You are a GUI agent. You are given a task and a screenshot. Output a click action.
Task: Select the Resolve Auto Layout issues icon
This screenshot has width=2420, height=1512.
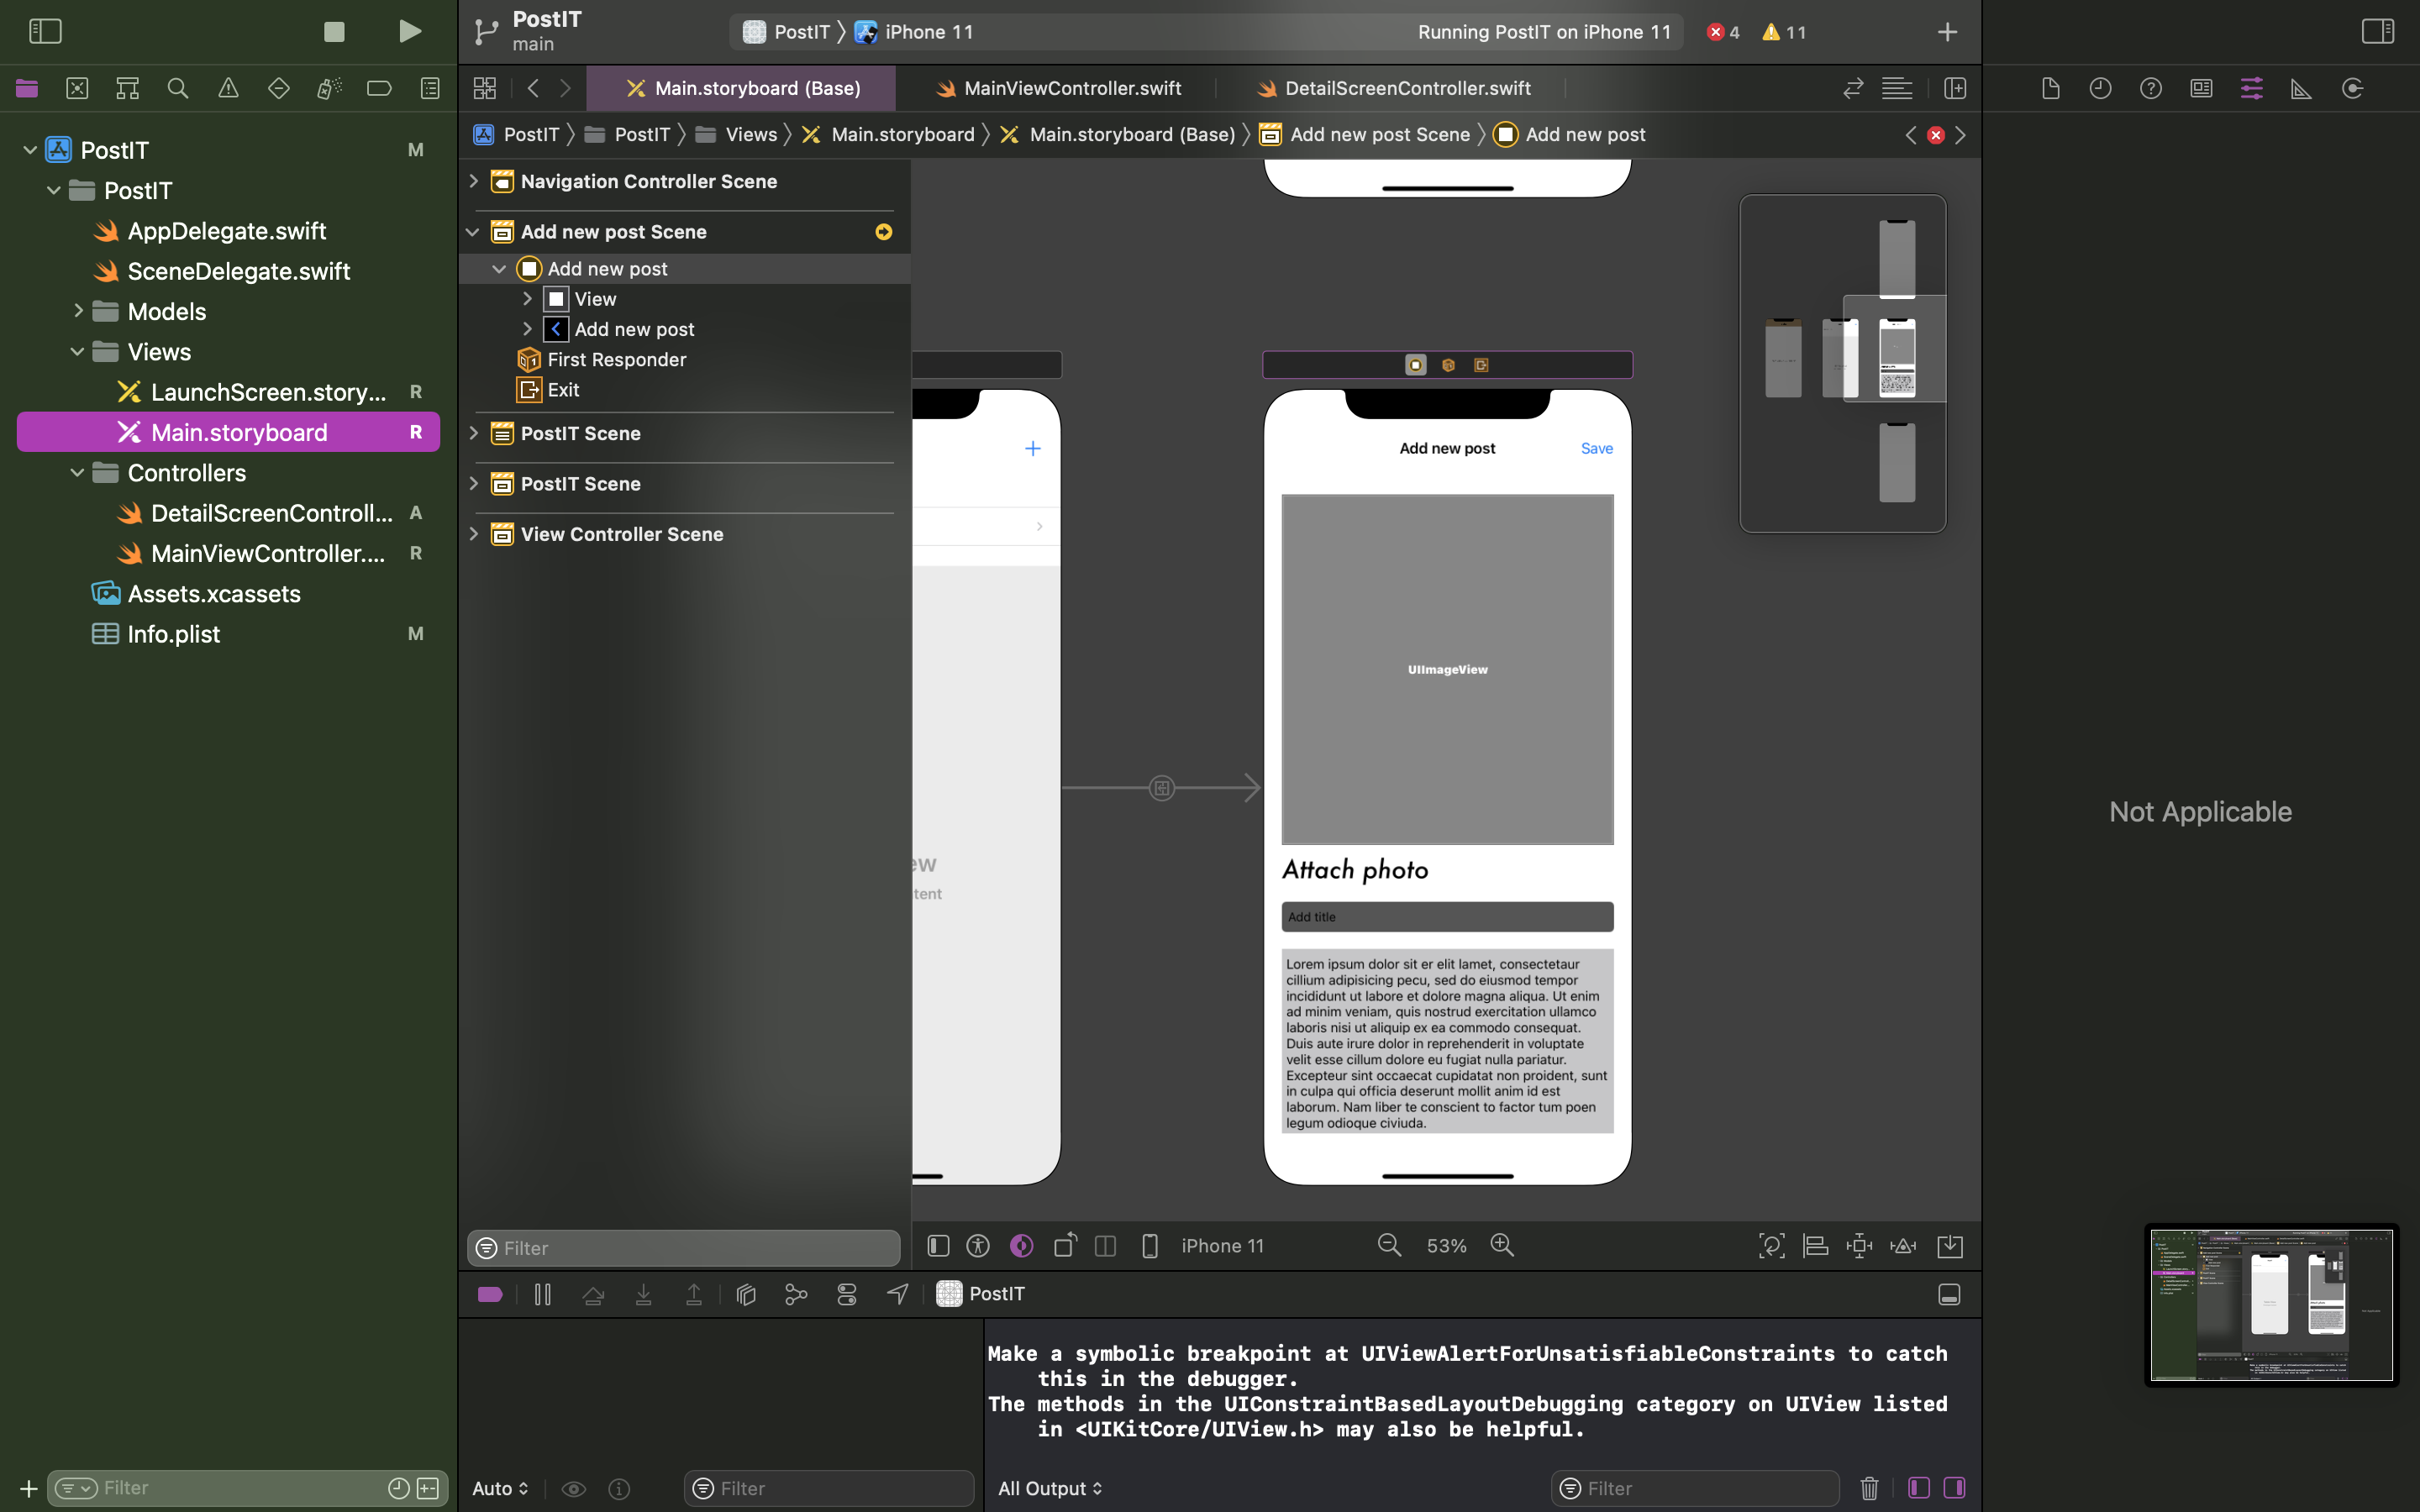coord(1904,1244)
